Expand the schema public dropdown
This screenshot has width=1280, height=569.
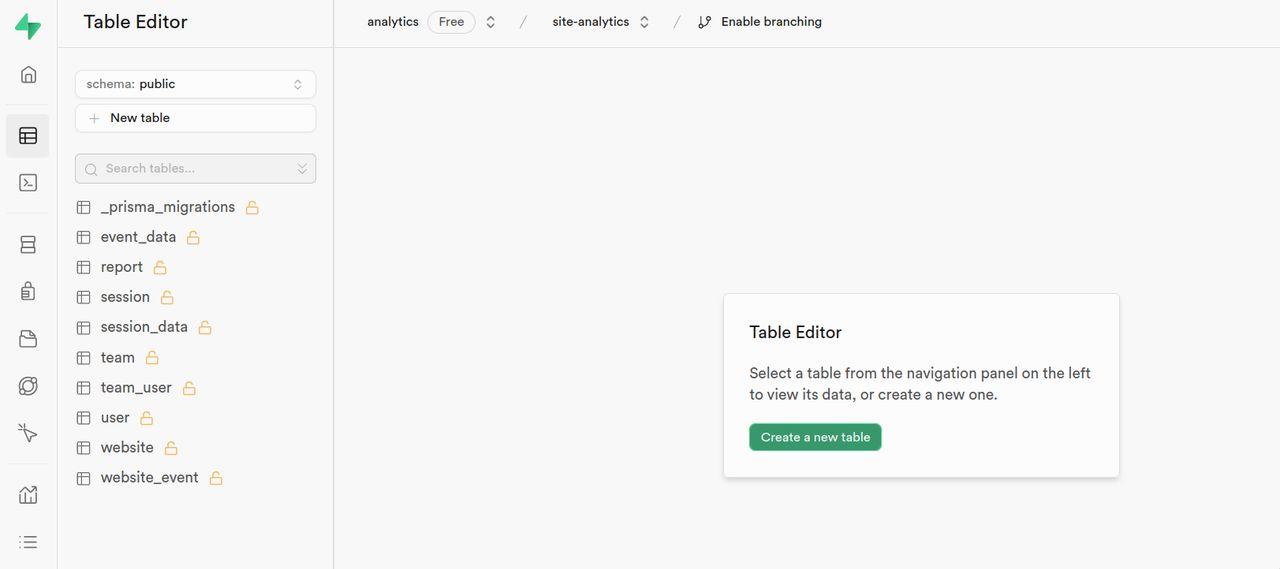pos(195,84)
